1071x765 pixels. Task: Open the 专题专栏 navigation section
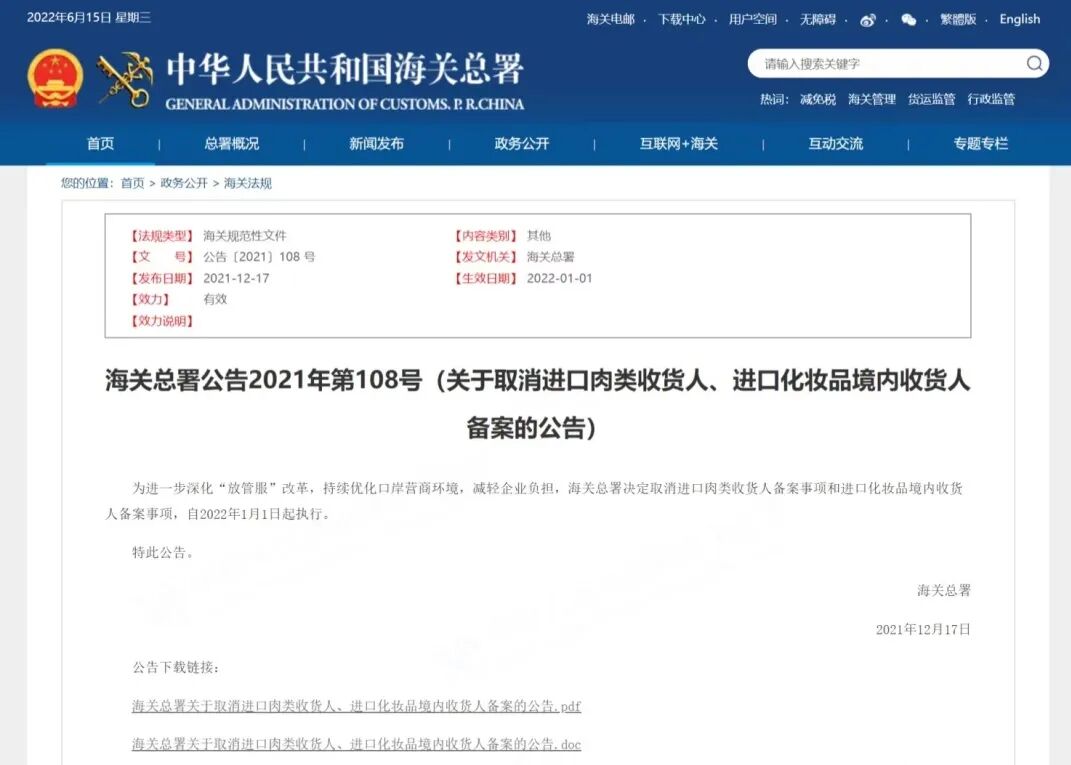[981, 143]
